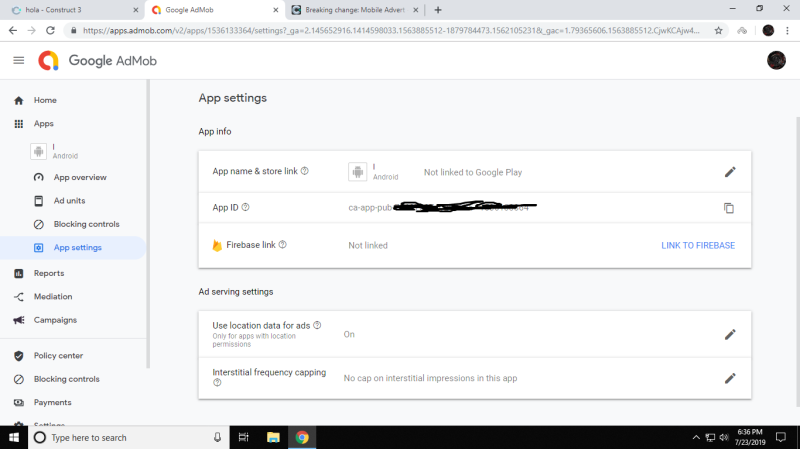
Task: Open Mediation section
Action: pos(53,296)
